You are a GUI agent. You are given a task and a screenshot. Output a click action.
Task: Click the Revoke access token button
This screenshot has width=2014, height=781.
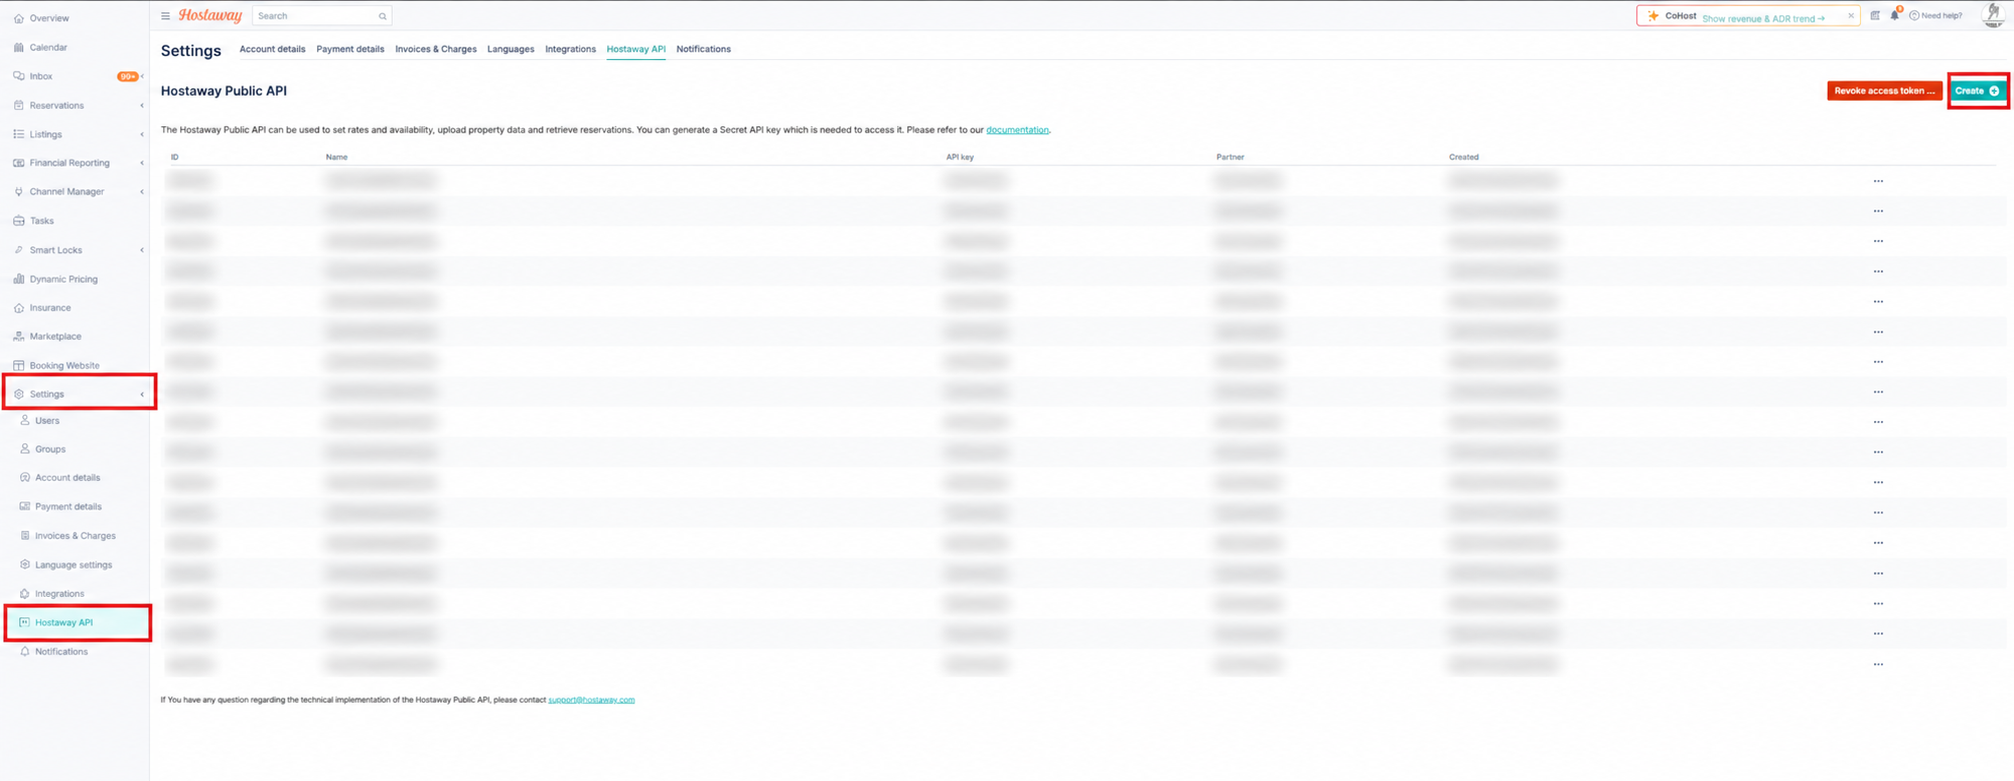1884,91
